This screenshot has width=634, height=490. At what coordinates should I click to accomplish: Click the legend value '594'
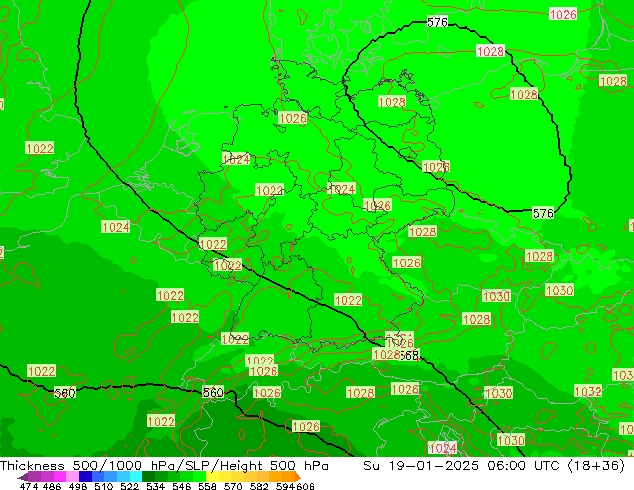(285, 486)
